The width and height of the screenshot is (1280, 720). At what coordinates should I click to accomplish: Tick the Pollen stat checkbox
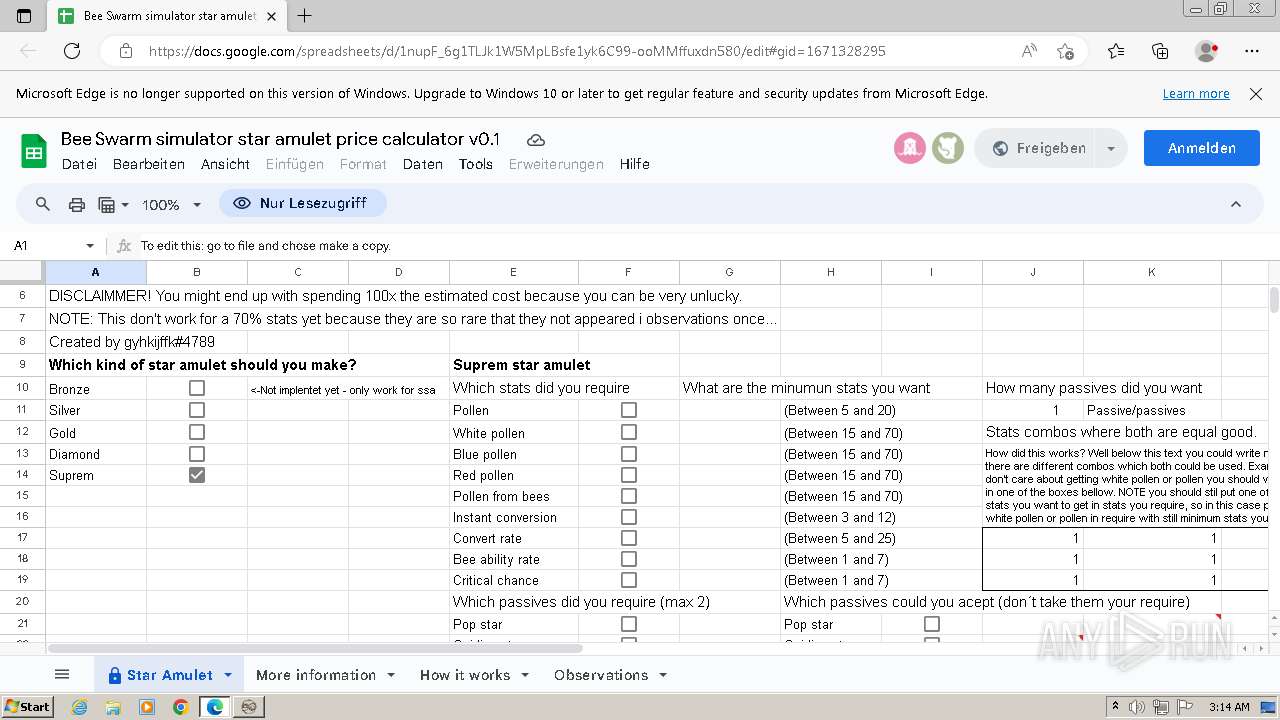(629, 410)
